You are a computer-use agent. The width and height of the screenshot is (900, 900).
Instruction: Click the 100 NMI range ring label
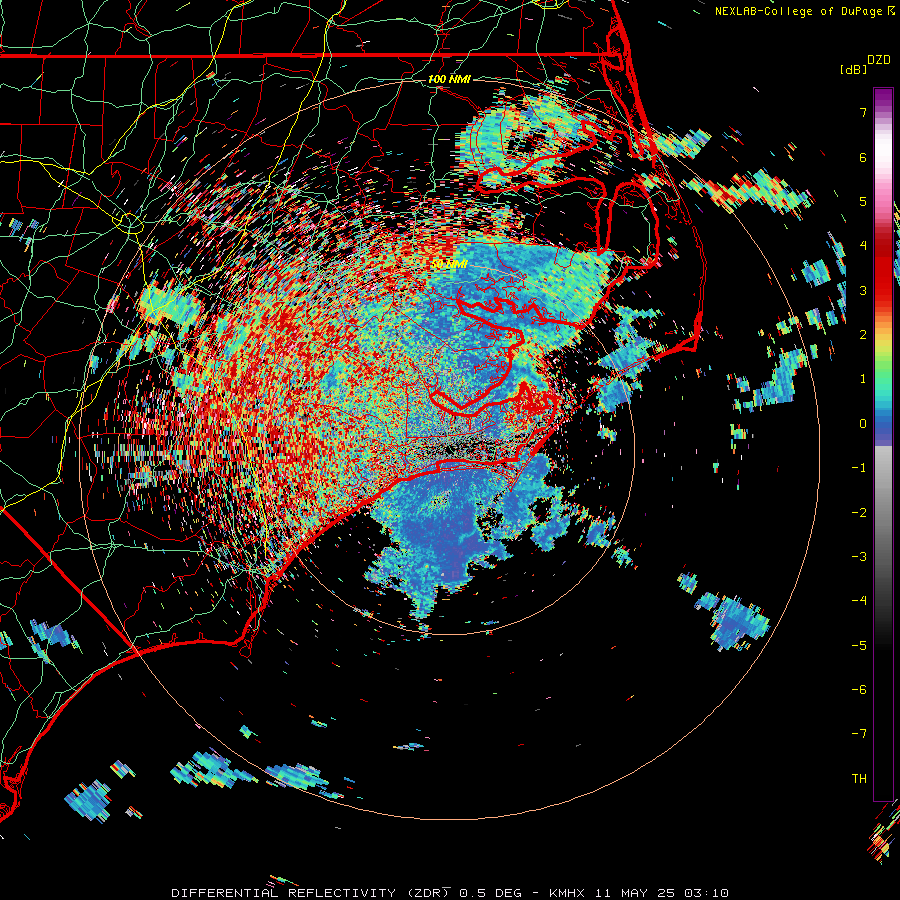coord(449,79)
